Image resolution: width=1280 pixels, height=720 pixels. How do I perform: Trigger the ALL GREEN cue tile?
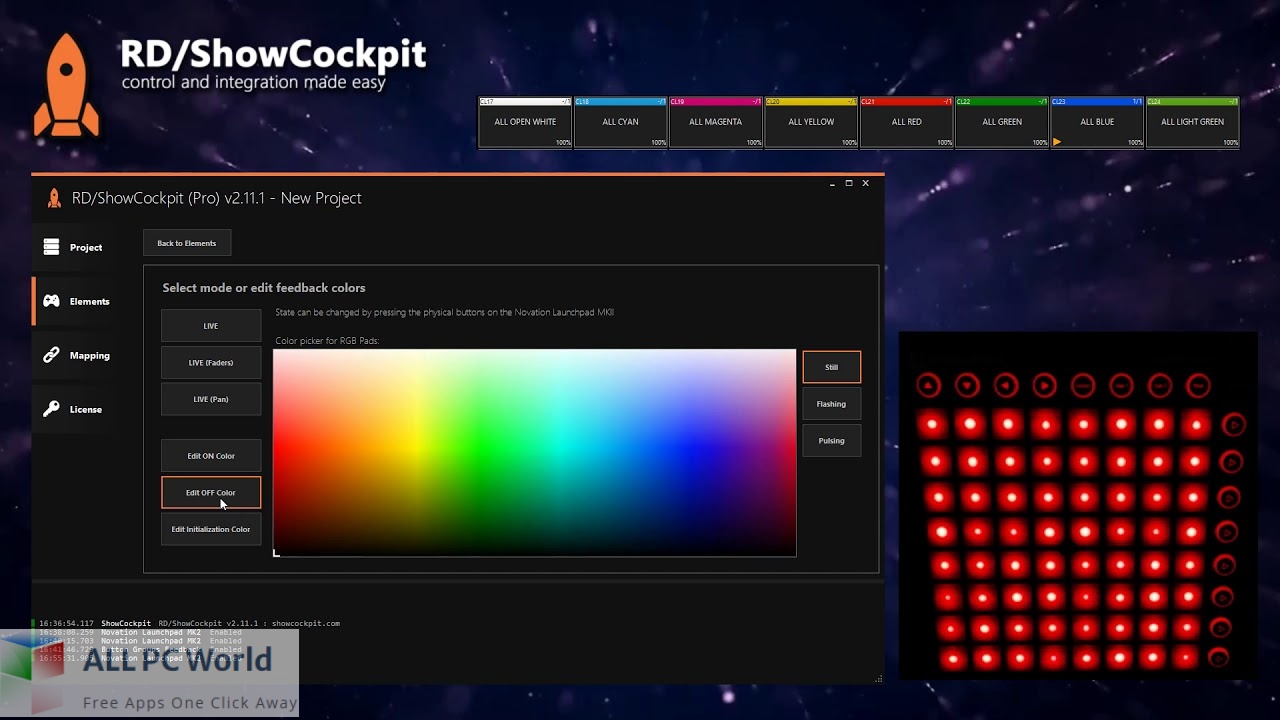pos(1002,122)
